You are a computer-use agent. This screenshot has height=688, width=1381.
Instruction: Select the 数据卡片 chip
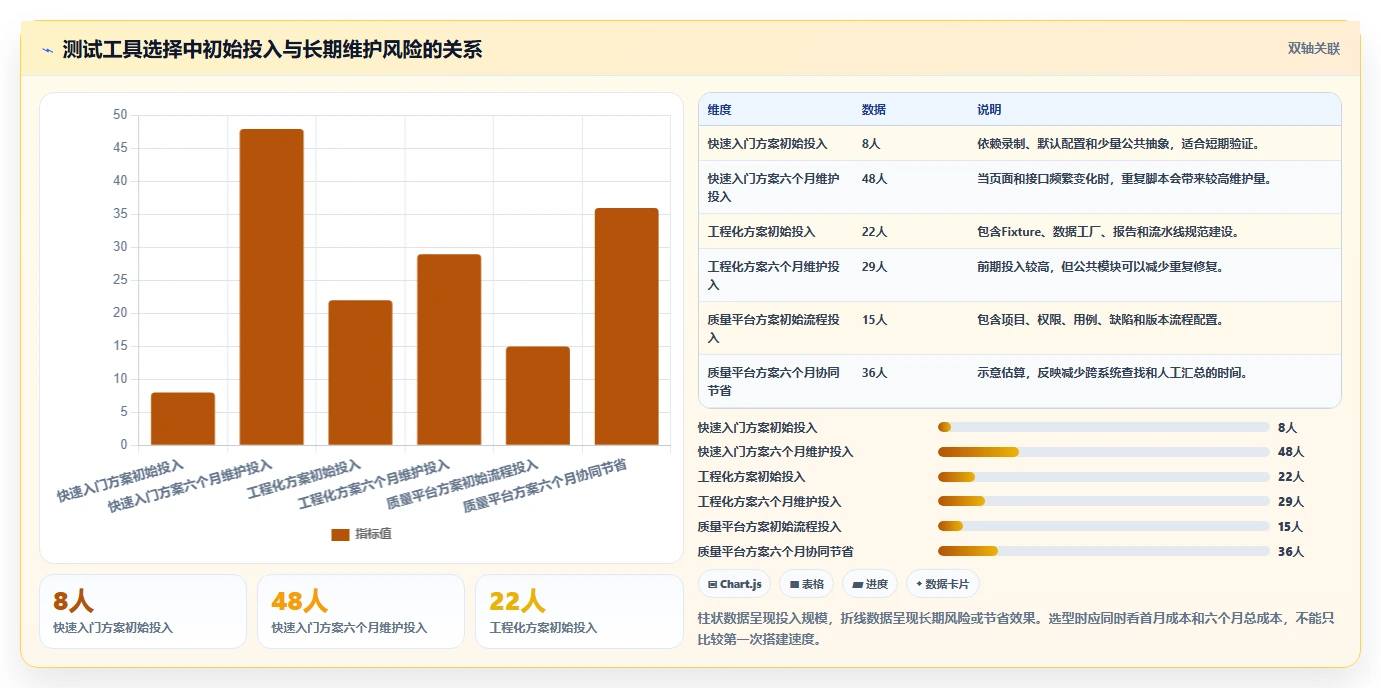[943, 584]
